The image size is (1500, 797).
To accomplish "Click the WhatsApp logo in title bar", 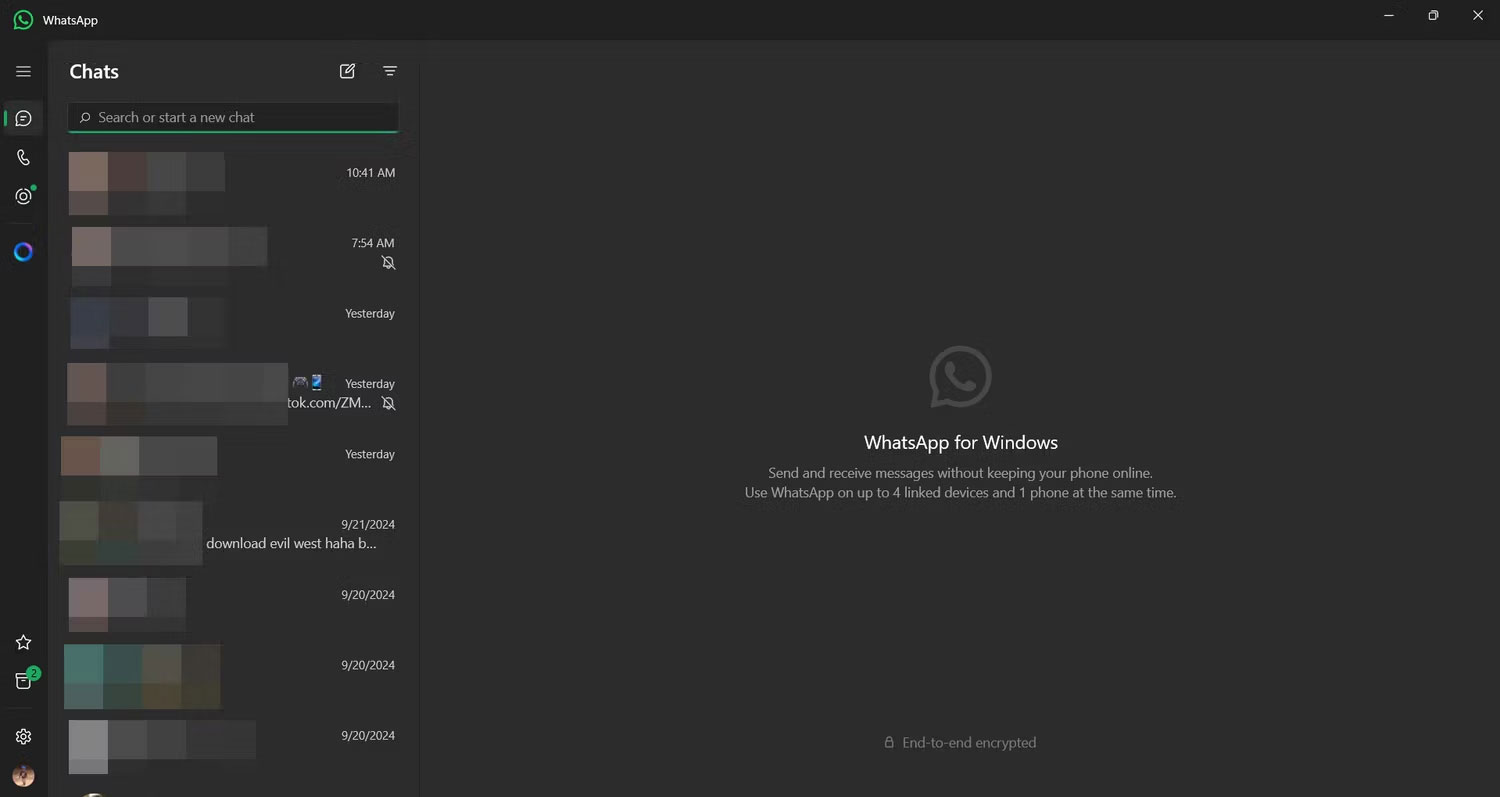I will pos(23,20).
